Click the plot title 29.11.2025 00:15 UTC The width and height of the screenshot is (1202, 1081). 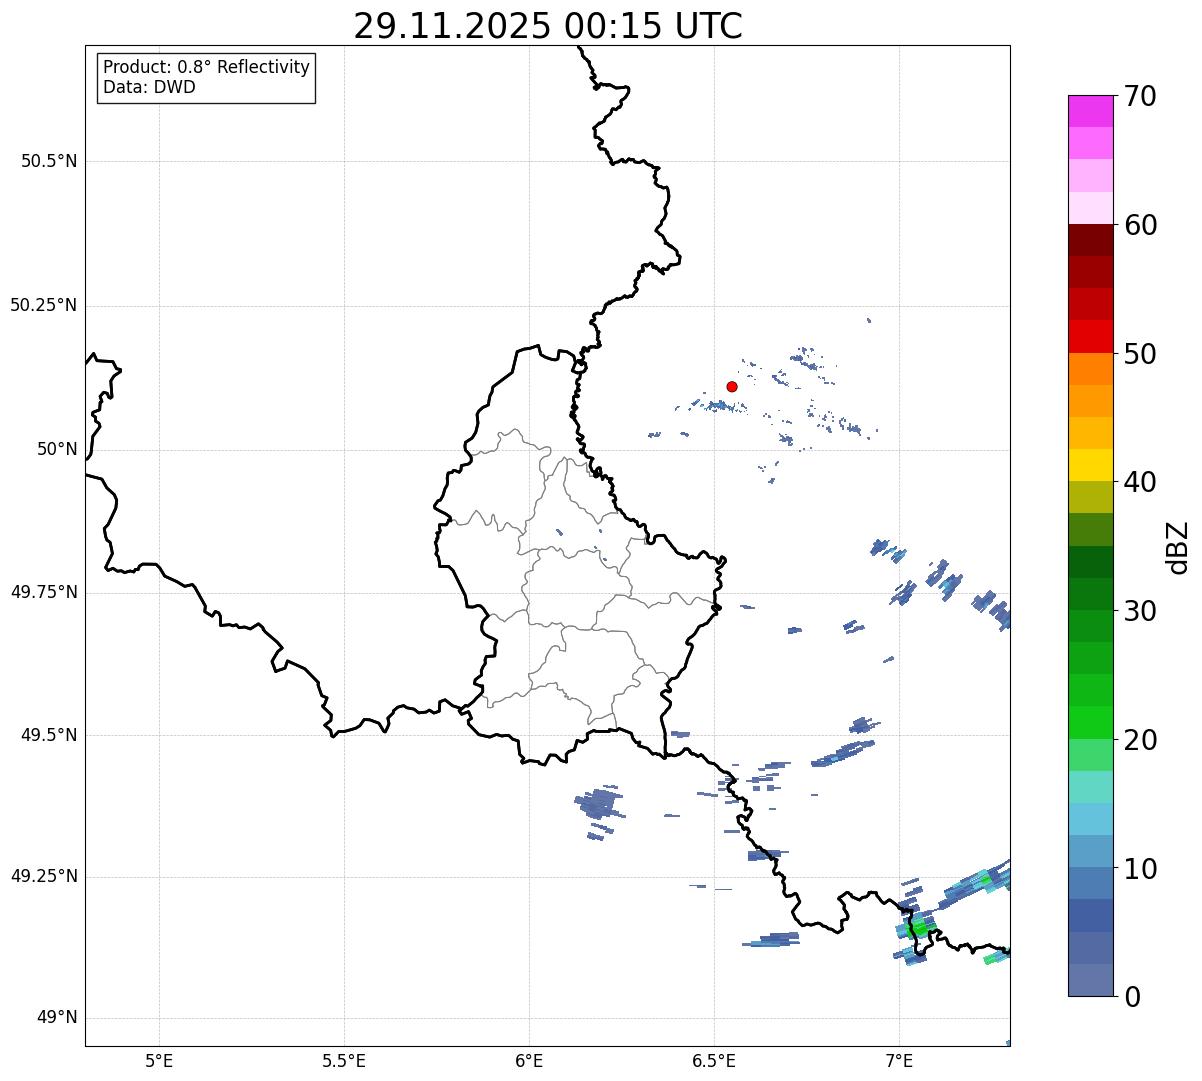548,25
